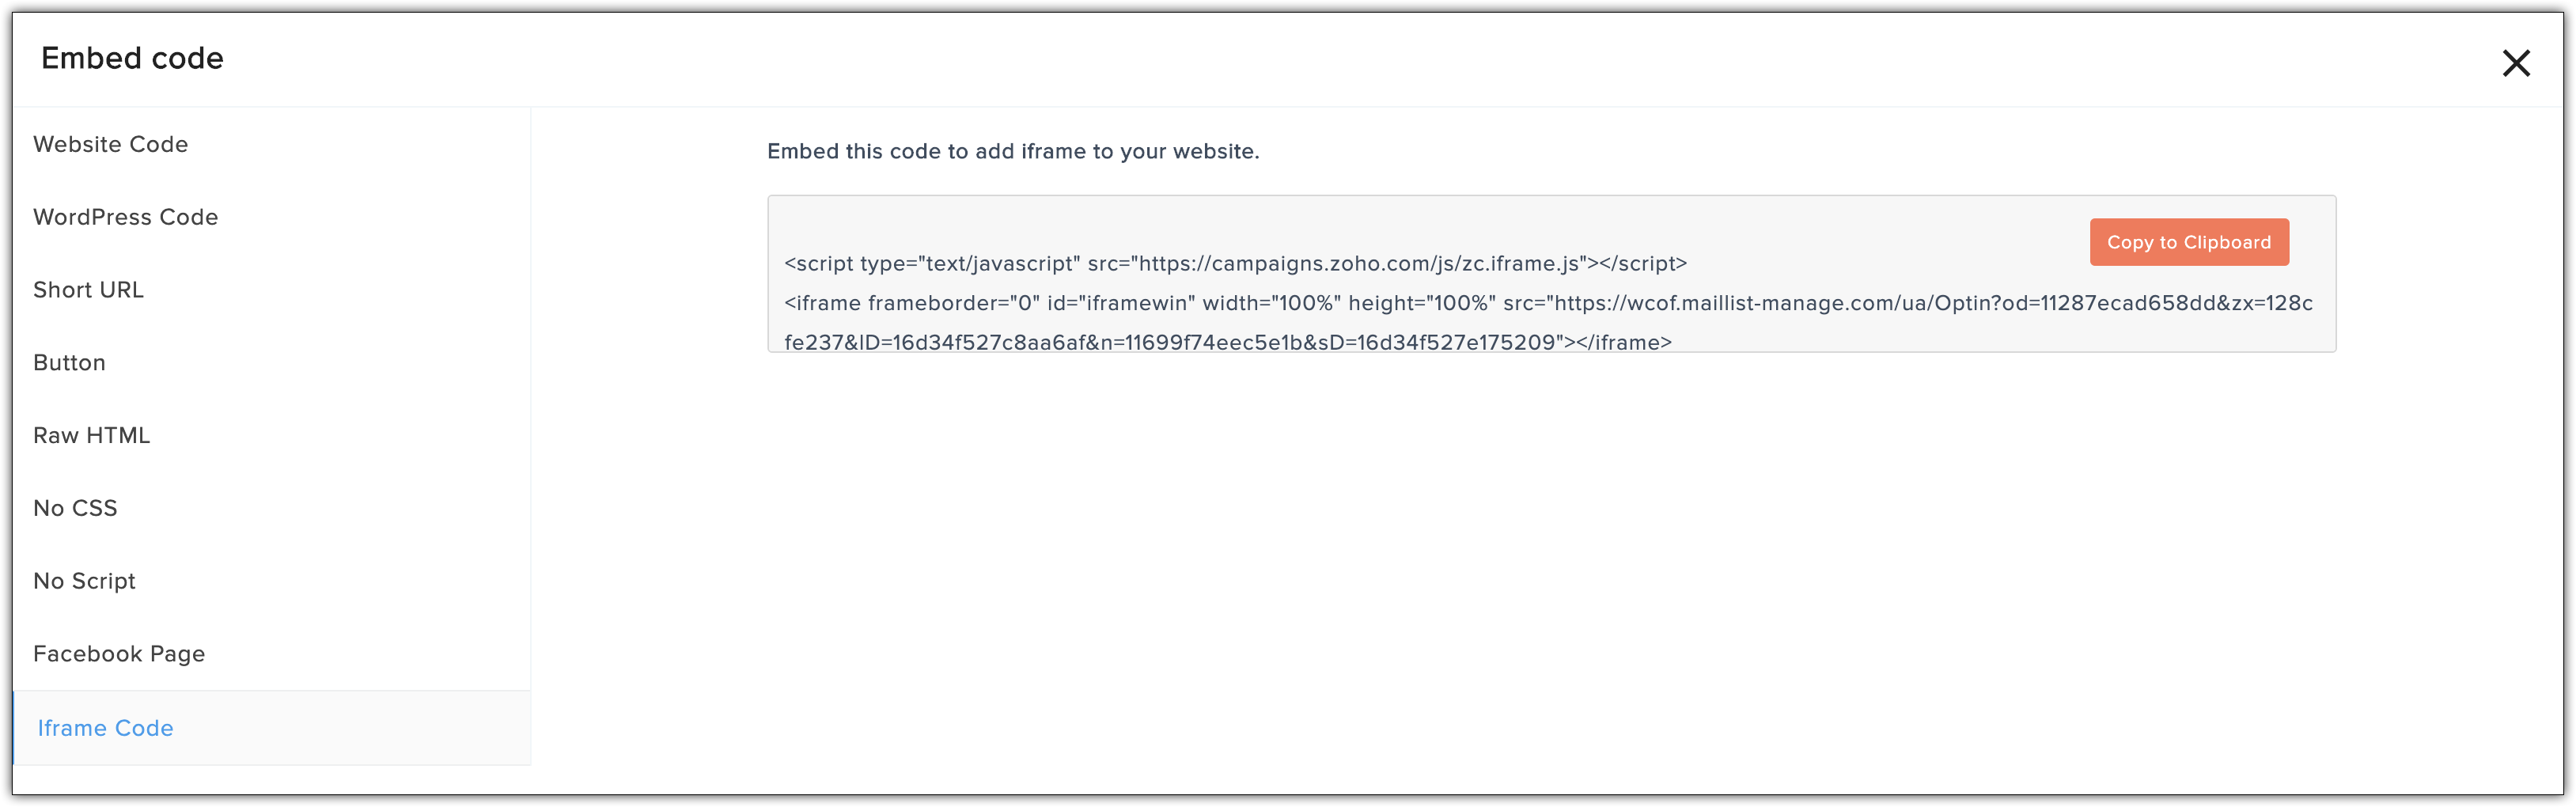
Task: Click the Copy to Clipboard button
Action: [x=2188, y=242]
